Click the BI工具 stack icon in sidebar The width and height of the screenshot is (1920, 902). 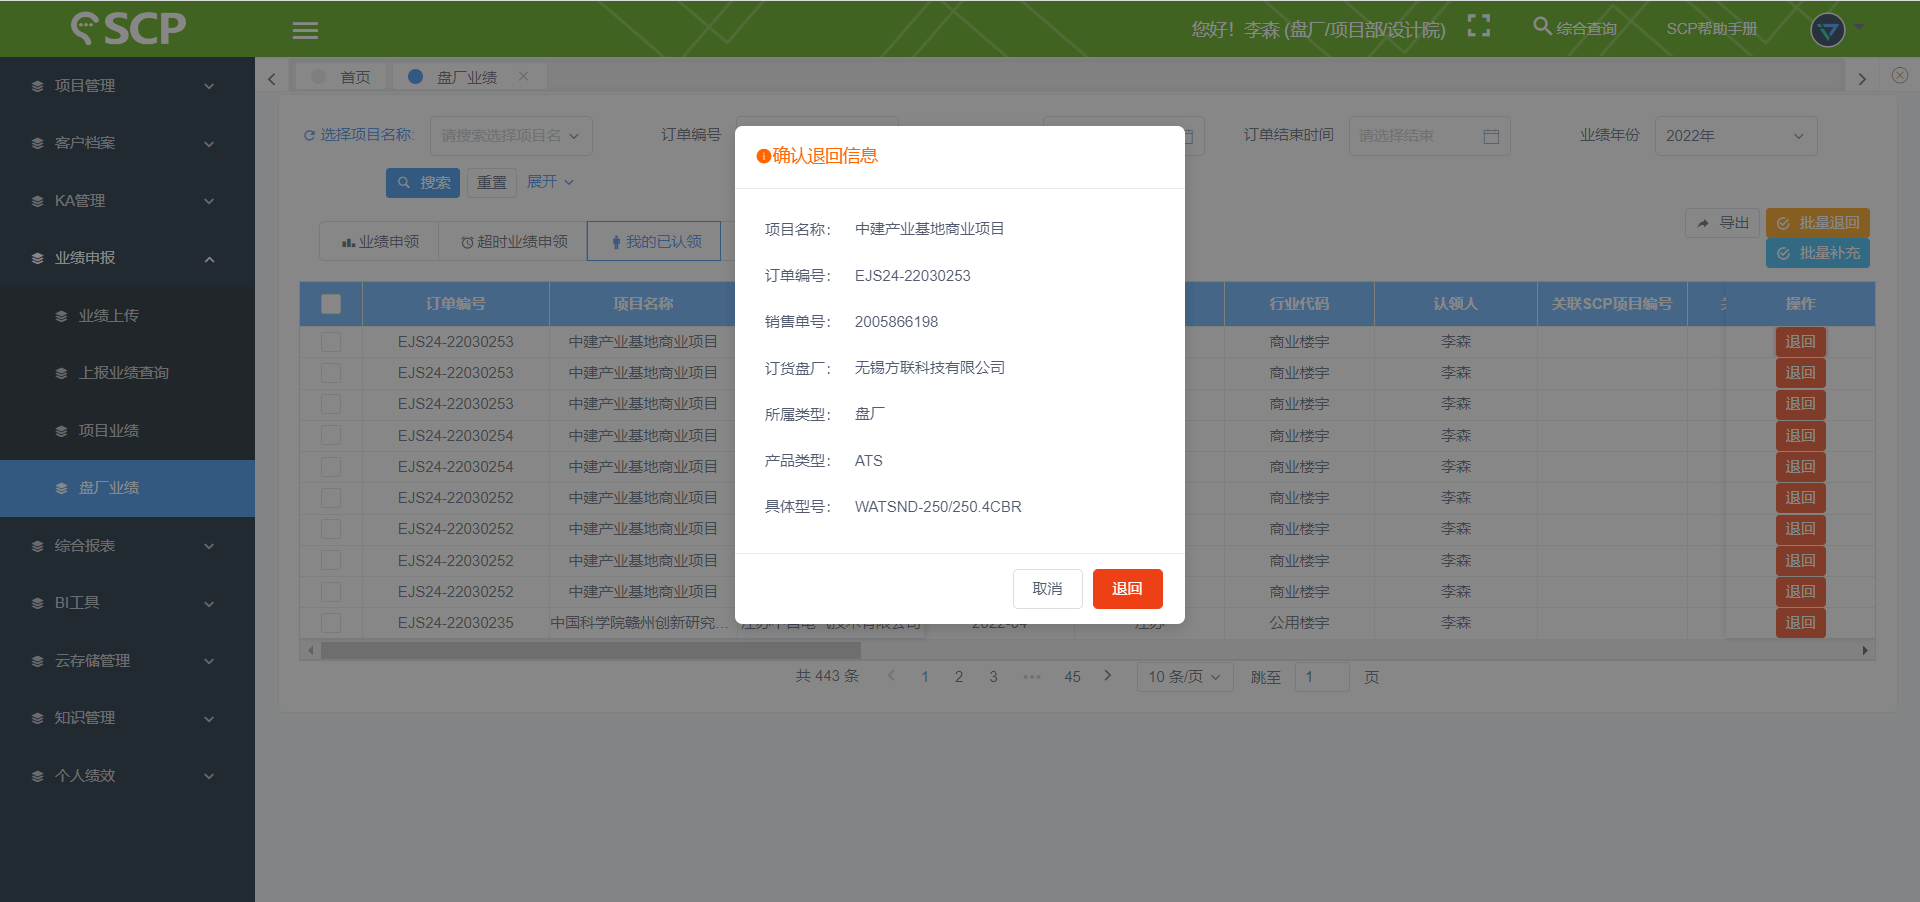[x=37, y=603]
